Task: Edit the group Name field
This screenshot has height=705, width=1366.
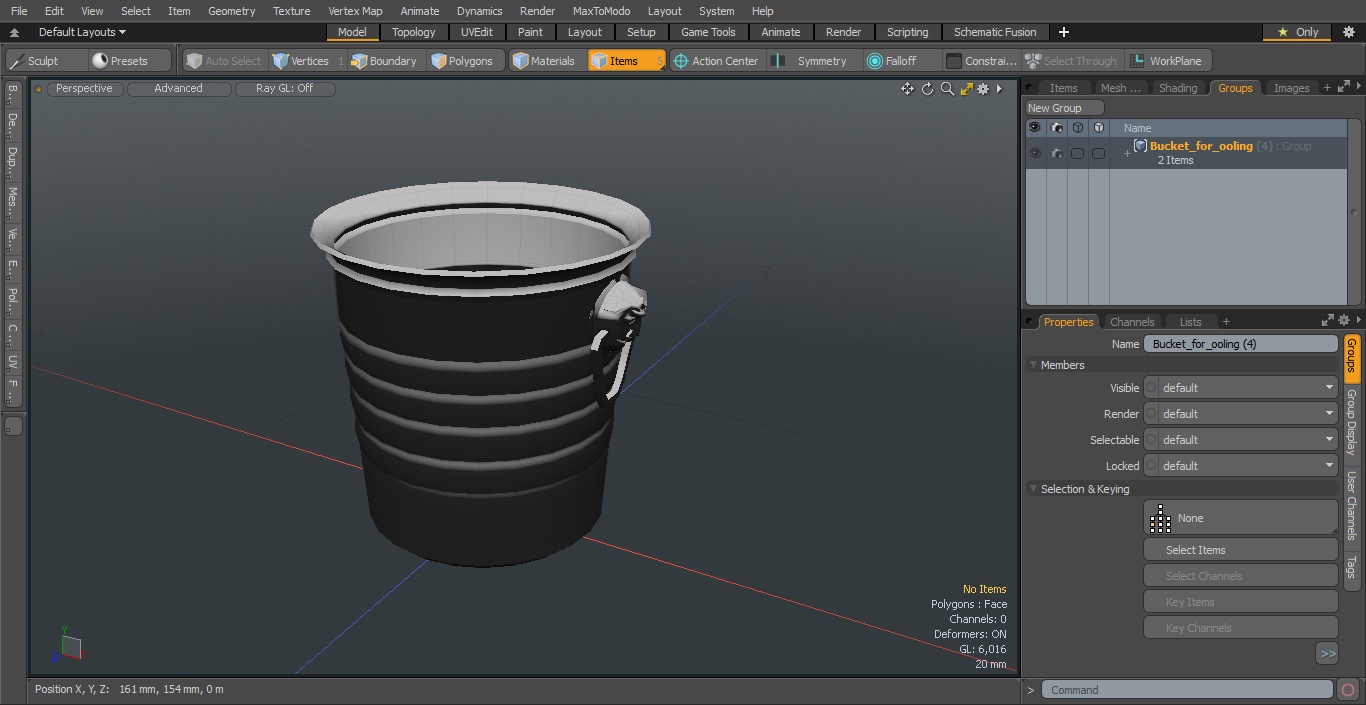Action: point(1240,344)
